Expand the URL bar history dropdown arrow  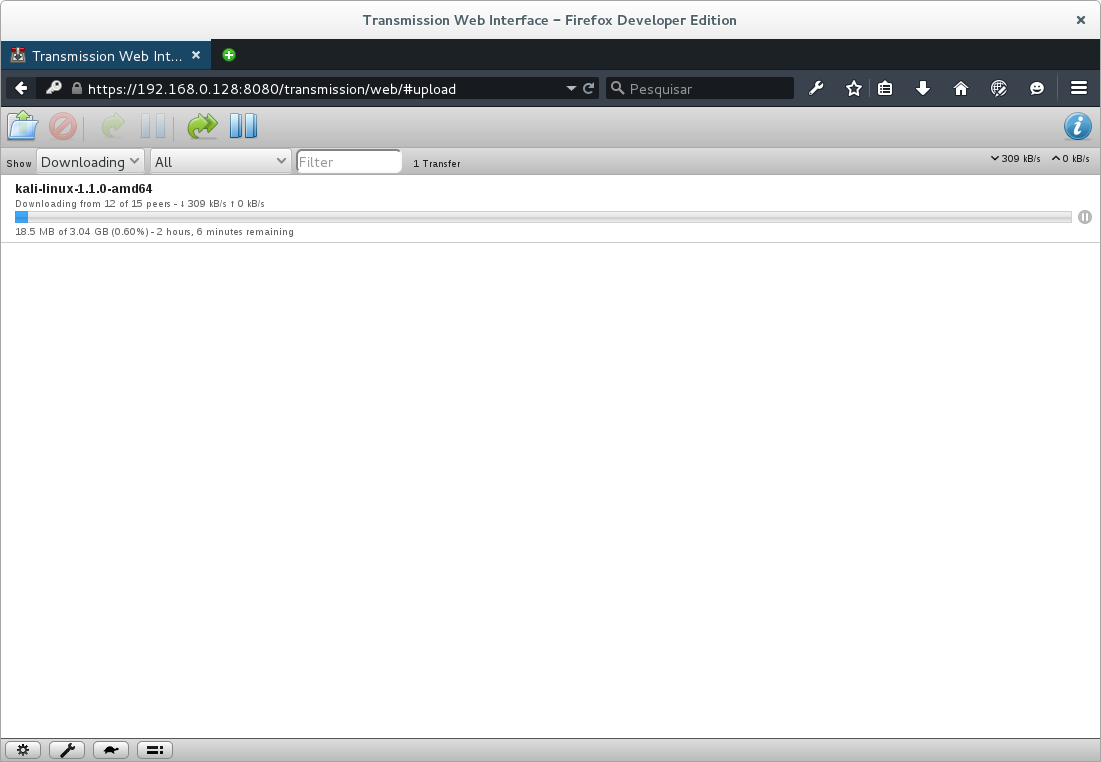pos(571,88)
